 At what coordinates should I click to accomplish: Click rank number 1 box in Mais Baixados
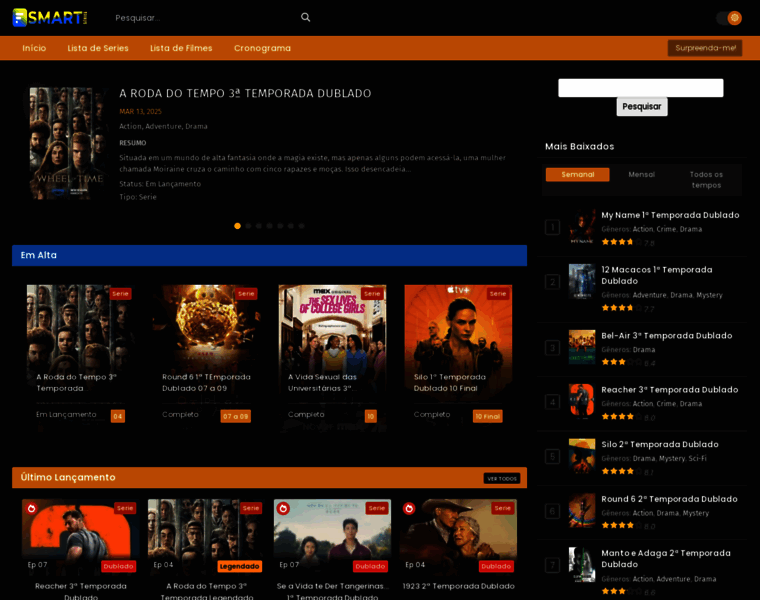pos(553,227)
